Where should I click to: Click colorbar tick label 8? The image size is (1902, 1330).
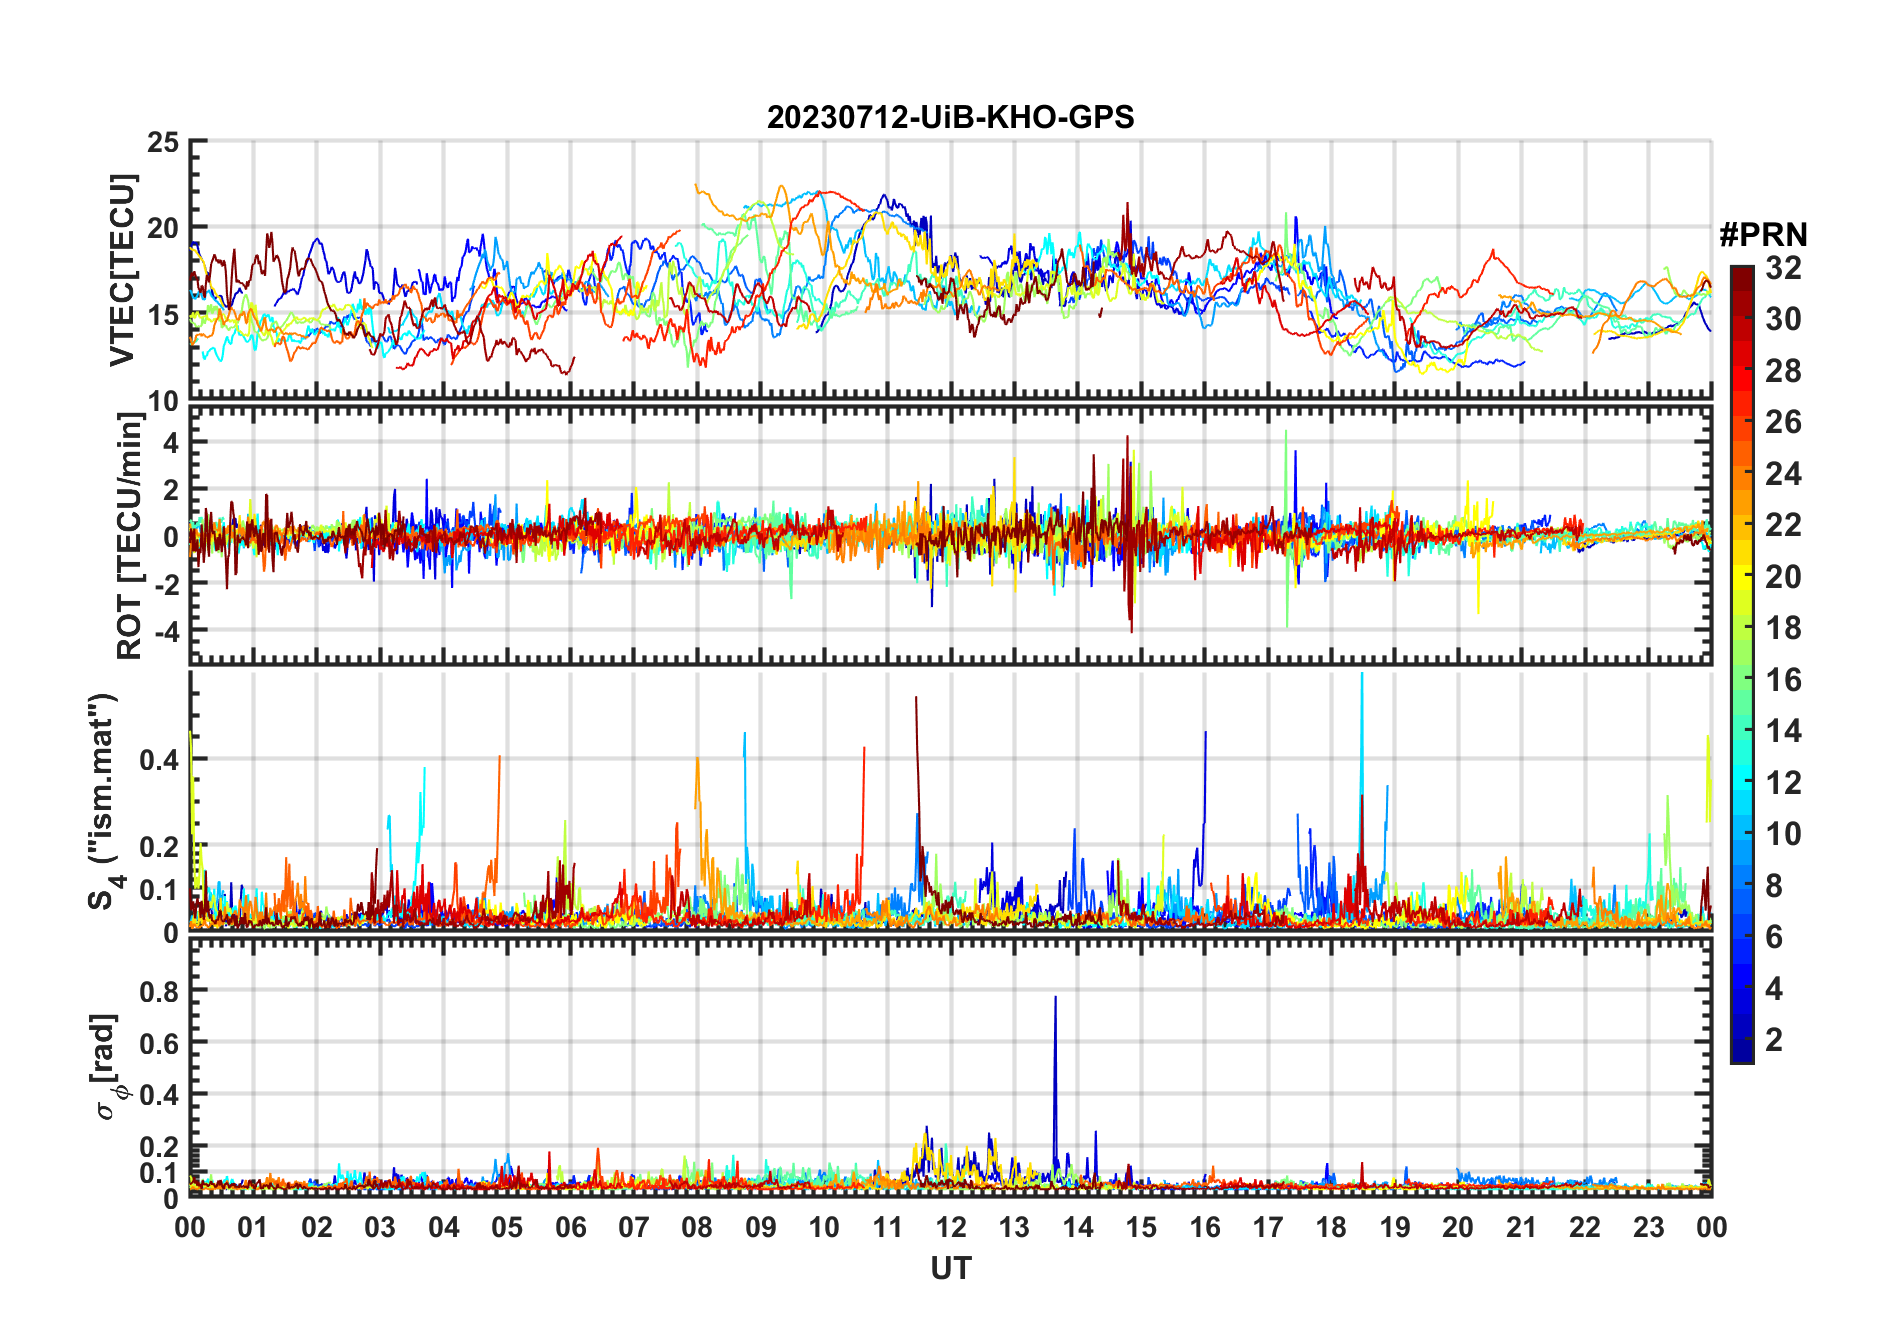(x=1774, y=886)
